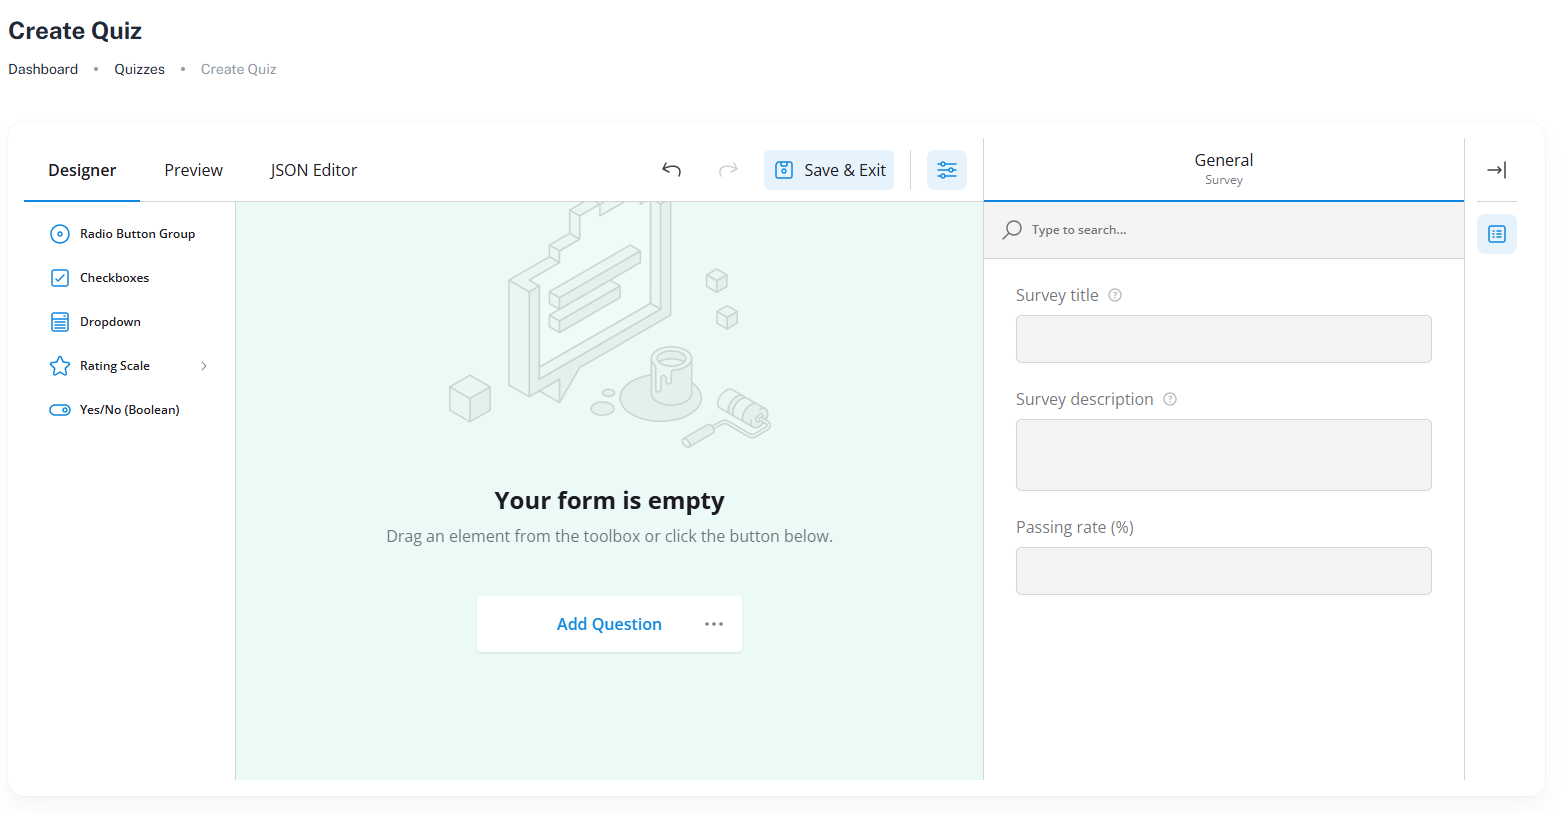Open the JSON Editor tab
The image size is (1561, 813).
point(313,170)
